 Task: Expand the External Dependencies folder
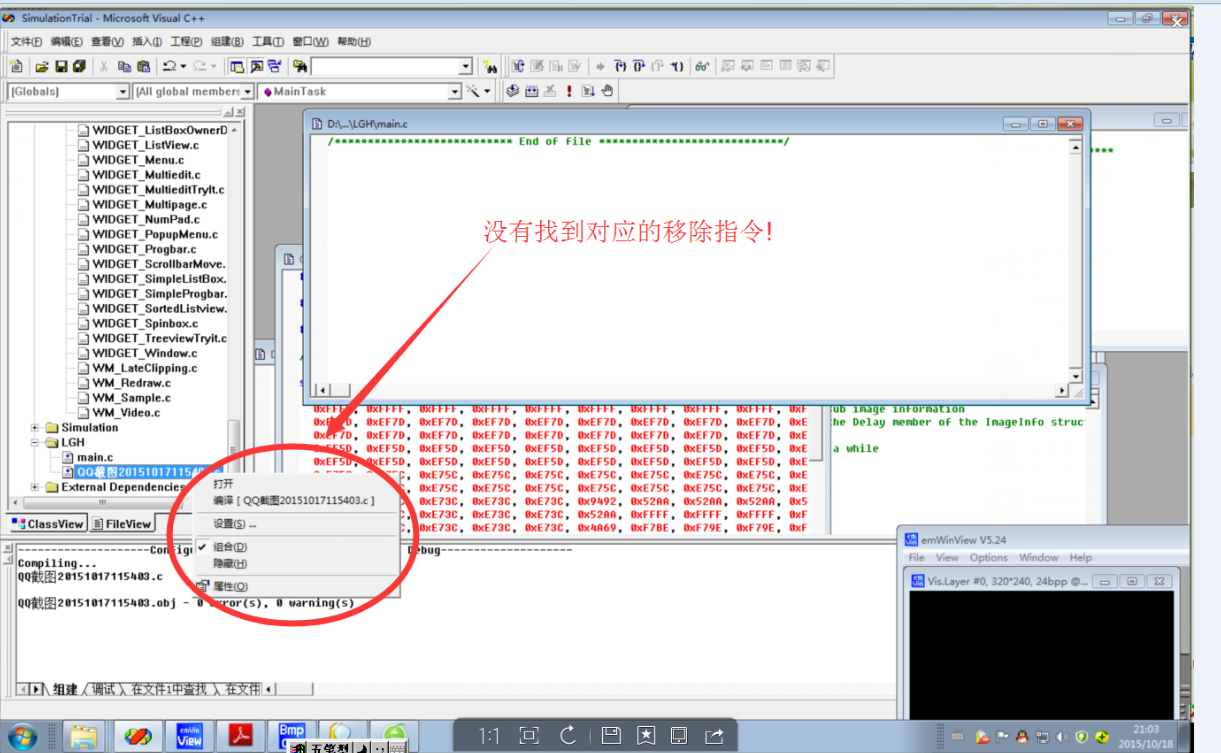point(36,487)
